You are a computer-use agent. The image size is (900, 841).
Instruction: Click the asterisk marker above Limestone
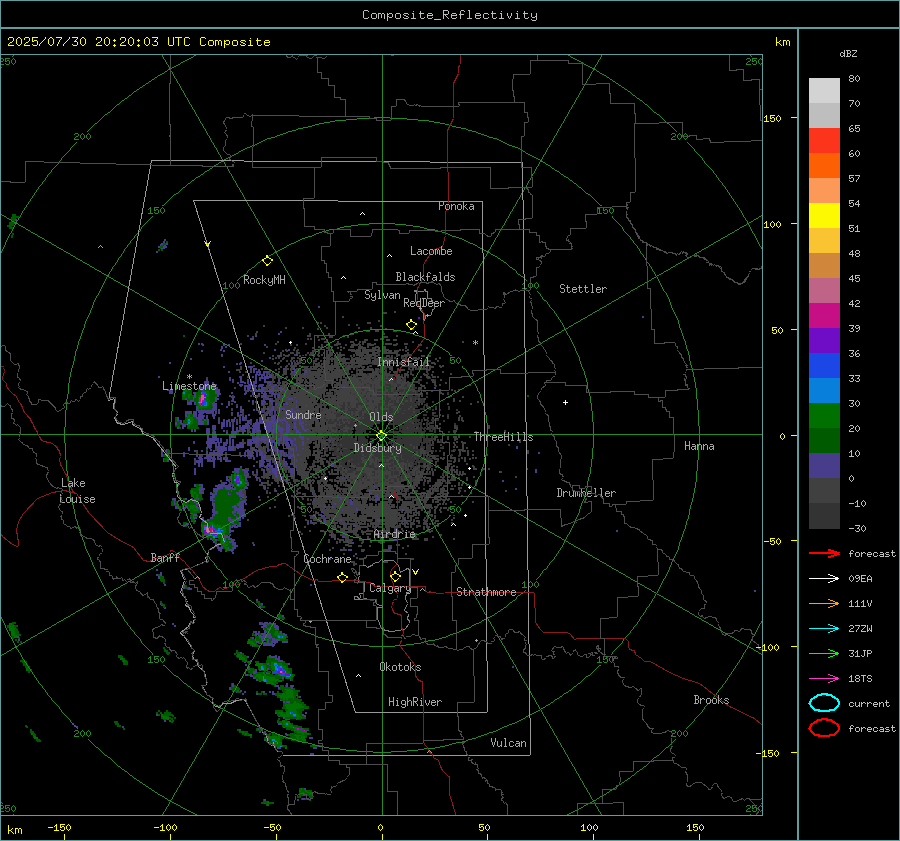click(189, 377)
